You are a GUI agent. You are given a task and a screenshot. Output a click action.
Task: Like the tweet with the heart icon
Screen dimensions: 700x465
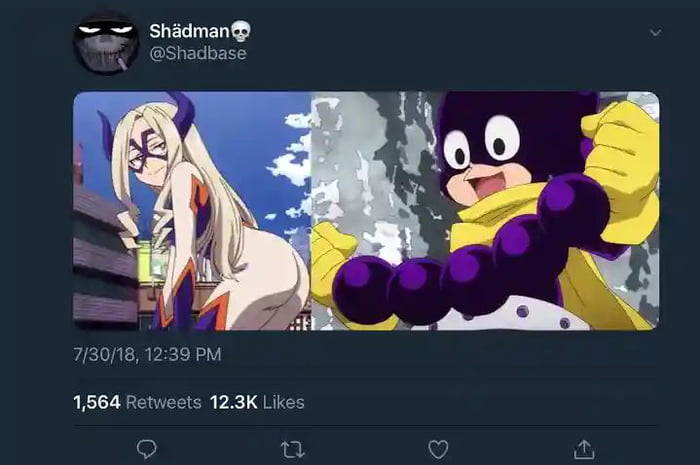tap(438, 450)
